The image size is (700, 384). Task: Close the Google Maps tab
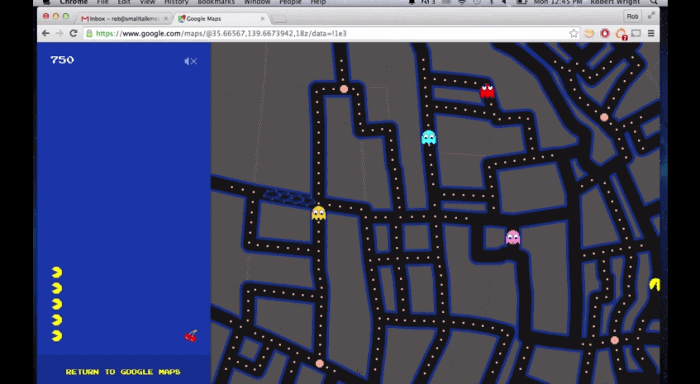tap(262, 19)
